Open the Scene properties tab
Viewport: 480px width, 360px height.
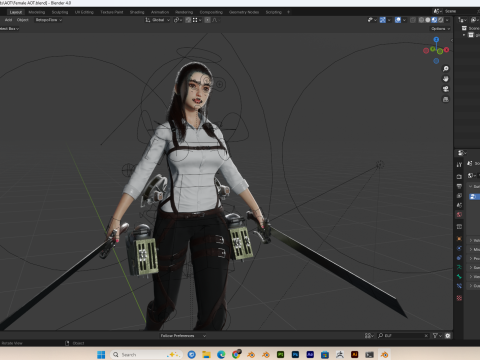coord(459,205)
